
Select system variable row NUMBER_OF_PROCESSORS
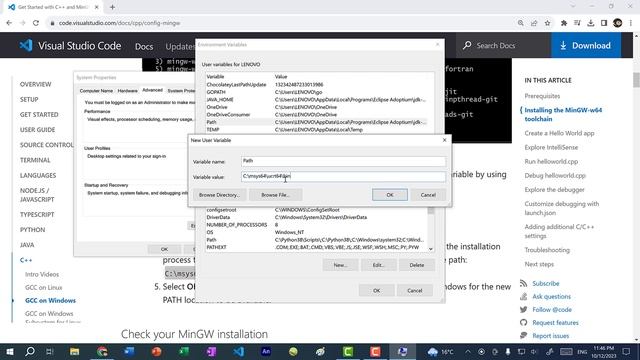(316, 225)
